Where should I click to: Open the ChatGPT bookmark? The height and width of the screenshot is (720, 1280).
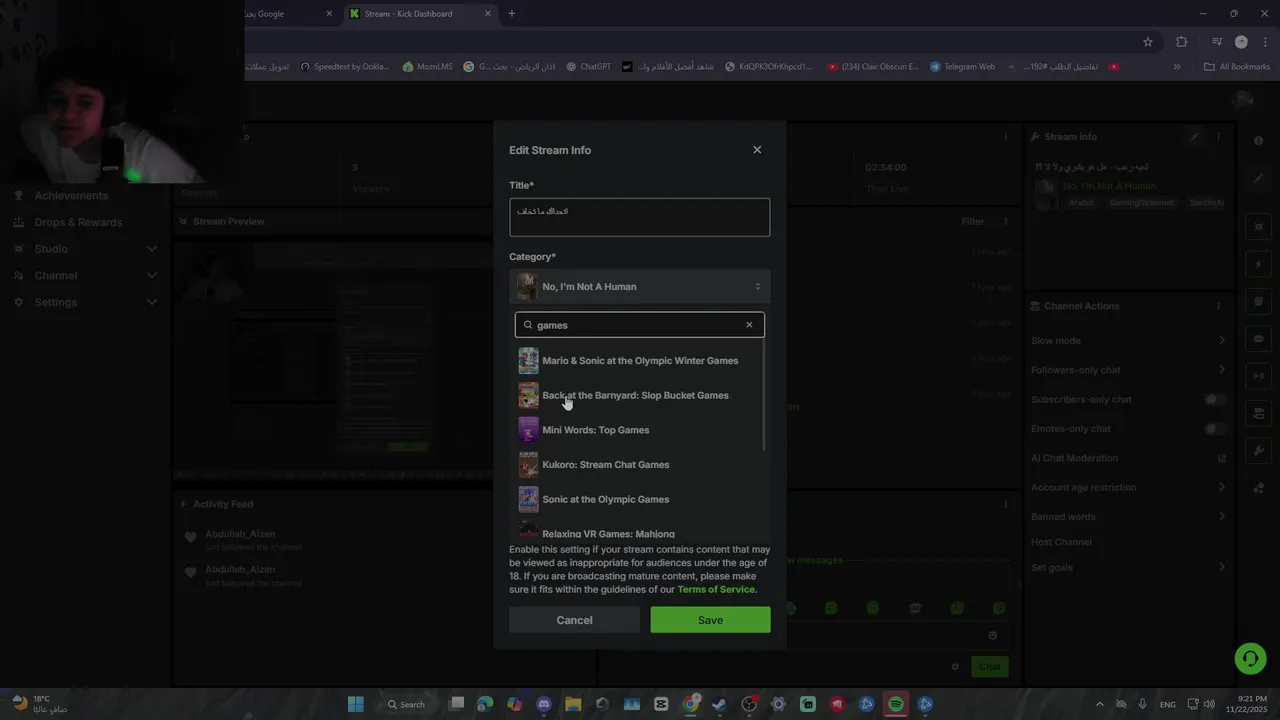[588, 67]
